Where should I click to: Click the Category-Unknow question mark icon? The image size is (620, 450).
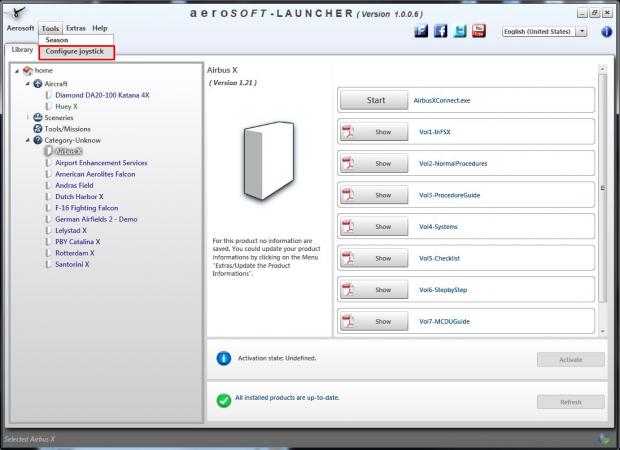pyautogui.click(x=38, y=140)
